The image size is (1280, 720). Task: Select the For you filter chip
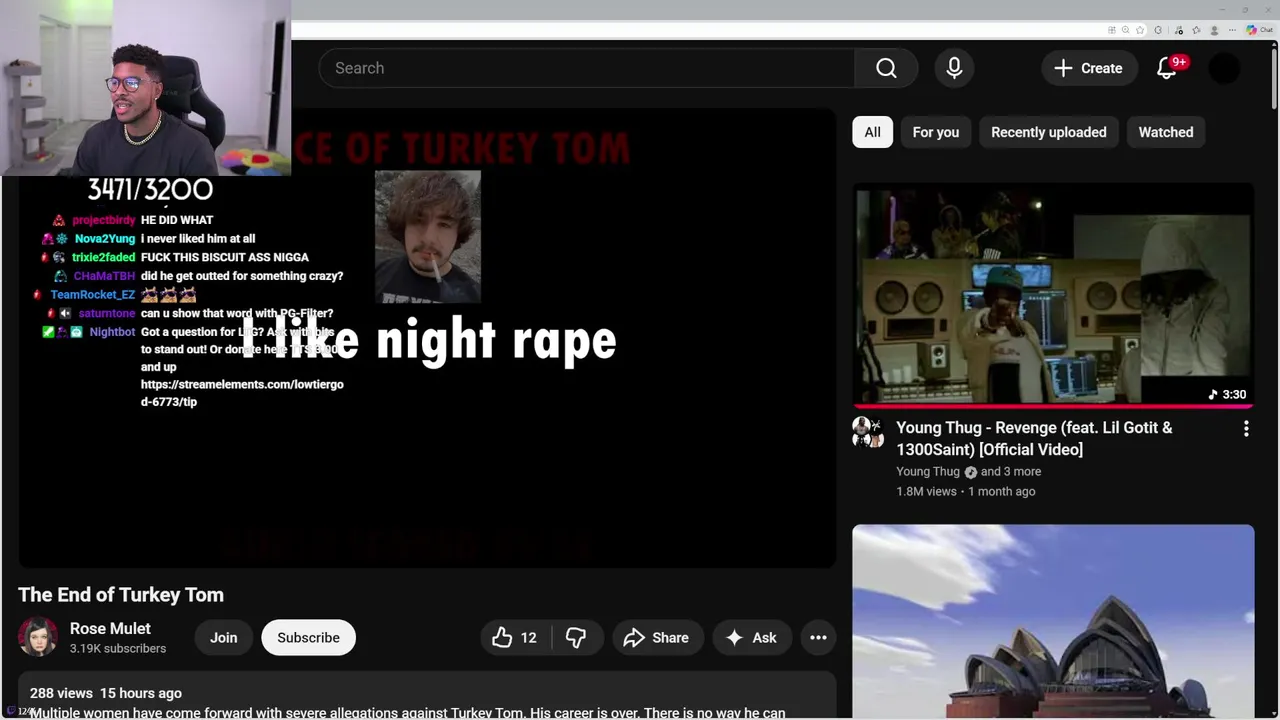(936, 132)
